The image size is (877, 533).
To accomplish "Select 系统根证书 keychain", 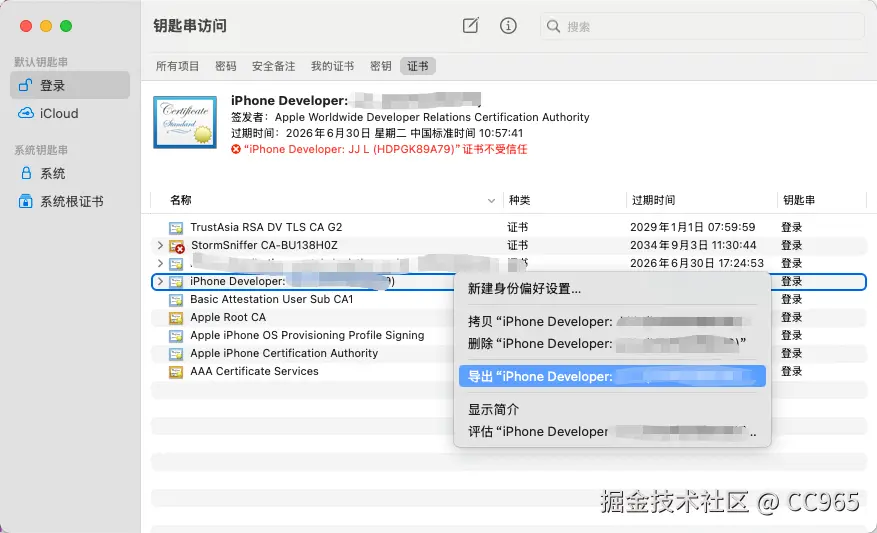I will coord(70,201).
